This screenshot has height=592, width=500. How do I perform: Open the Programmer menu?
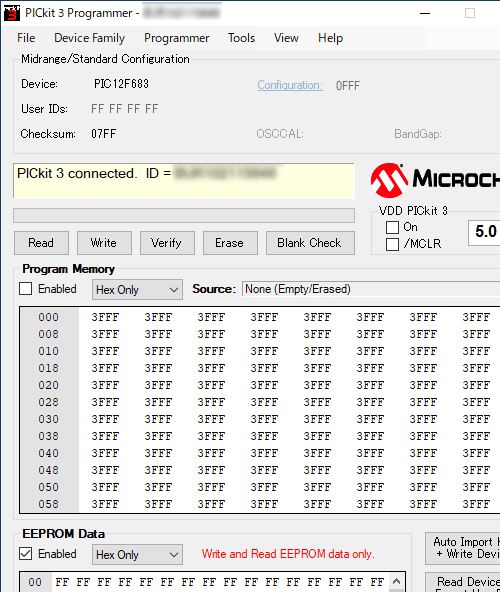click(x=176, y=38)
